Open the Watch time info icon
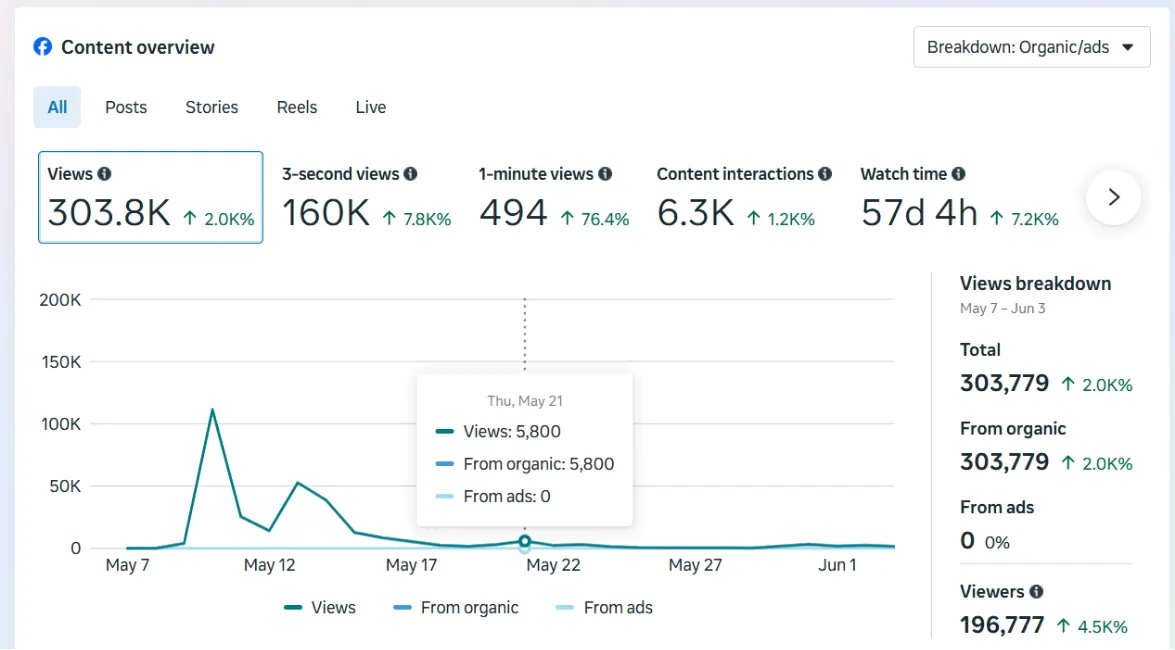The width and height of the screenshot is (1175, 650). pos(958,174)
